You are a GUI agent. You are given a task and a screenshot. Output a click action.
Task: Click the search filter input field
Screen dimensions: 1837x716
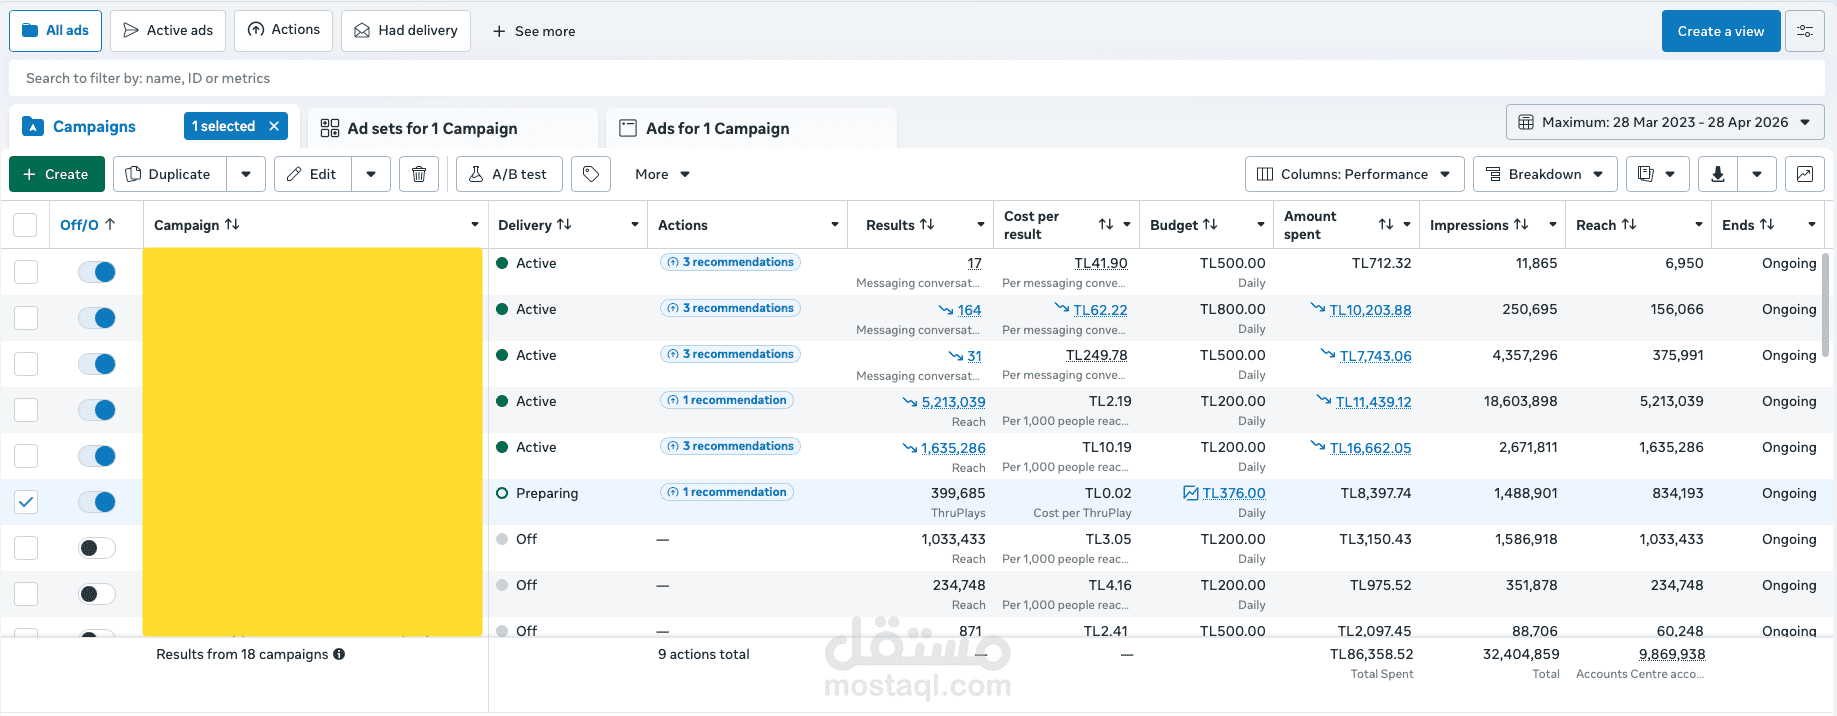pos(917,78)
